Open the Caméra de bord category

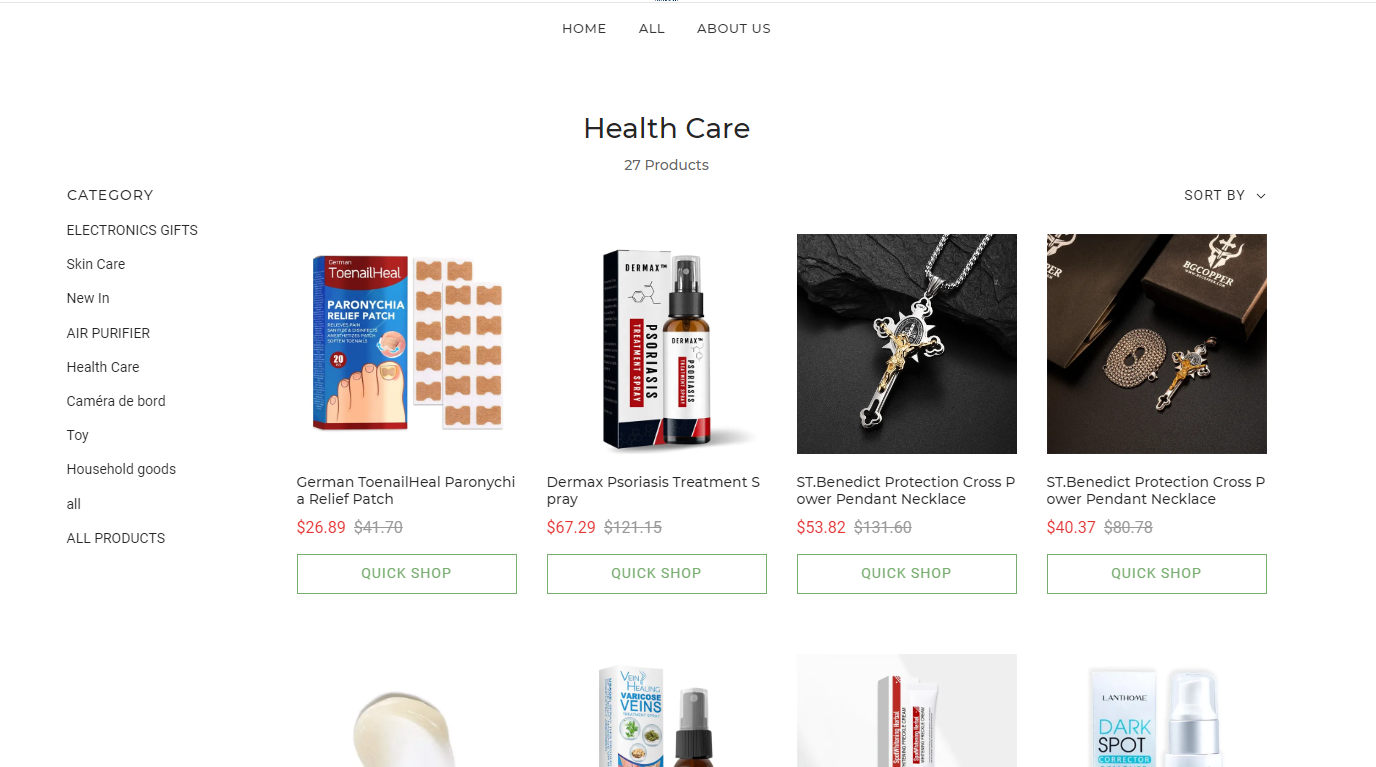[116, 401]
